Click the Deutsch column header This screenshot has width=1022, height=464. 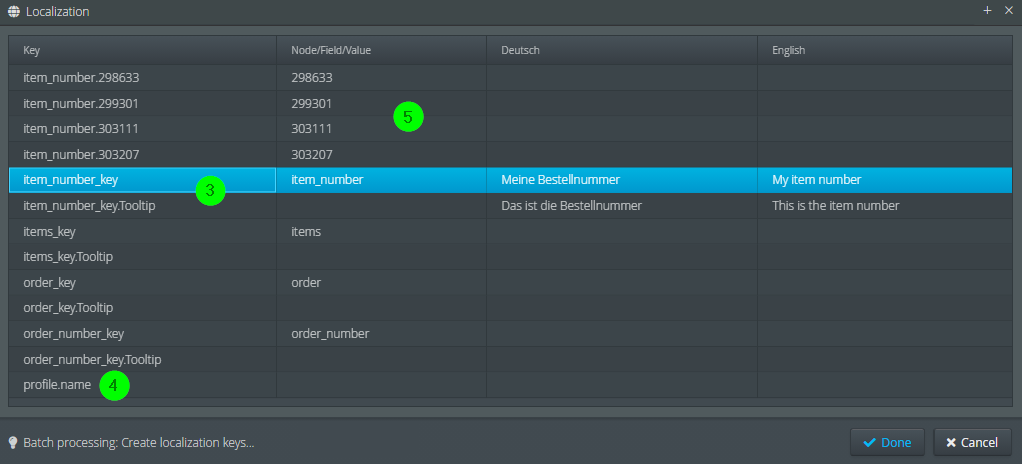[x=622, y=50]
